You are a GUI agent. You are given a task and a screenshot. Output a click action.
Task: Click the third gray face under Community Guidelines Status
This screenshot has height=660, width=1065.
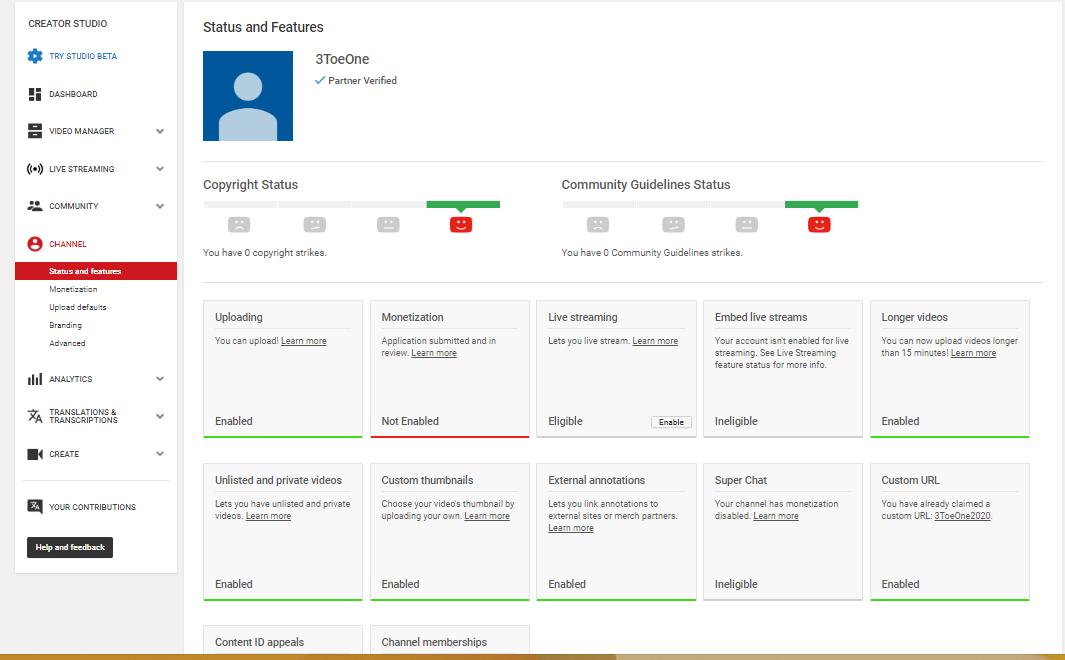pos(746,225)
